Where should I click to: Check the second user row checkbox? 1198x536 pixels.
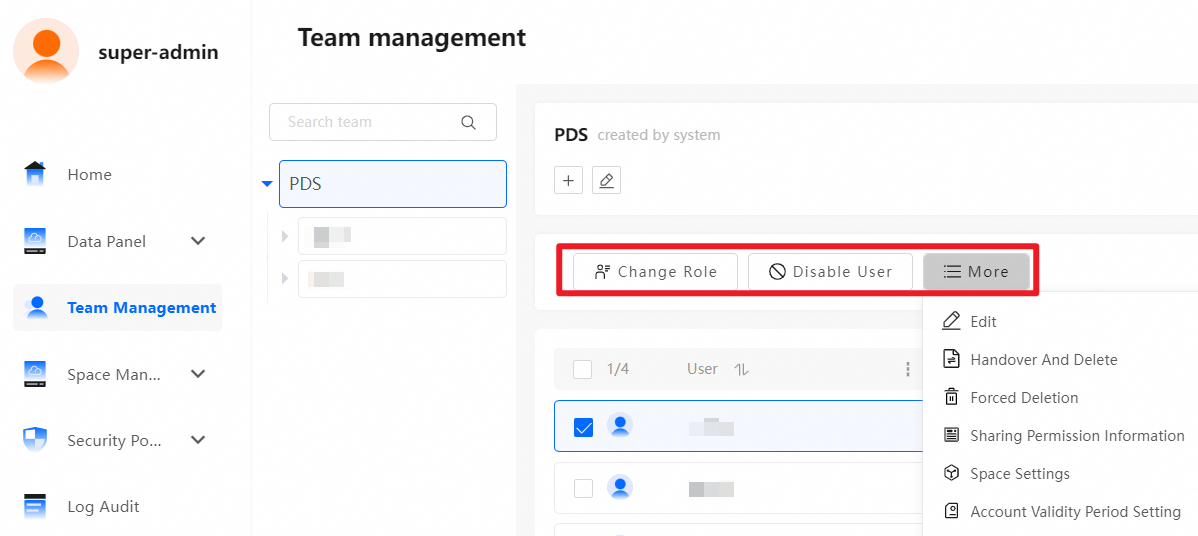pos(583,488)
